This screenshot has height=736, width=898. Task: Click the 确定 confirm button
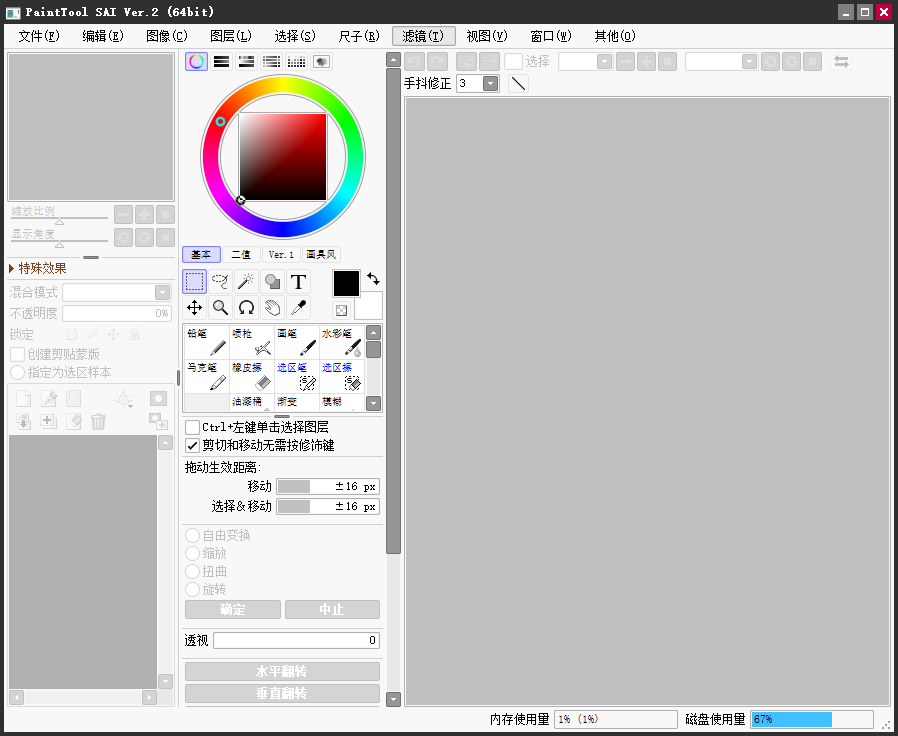pos(233,609)
